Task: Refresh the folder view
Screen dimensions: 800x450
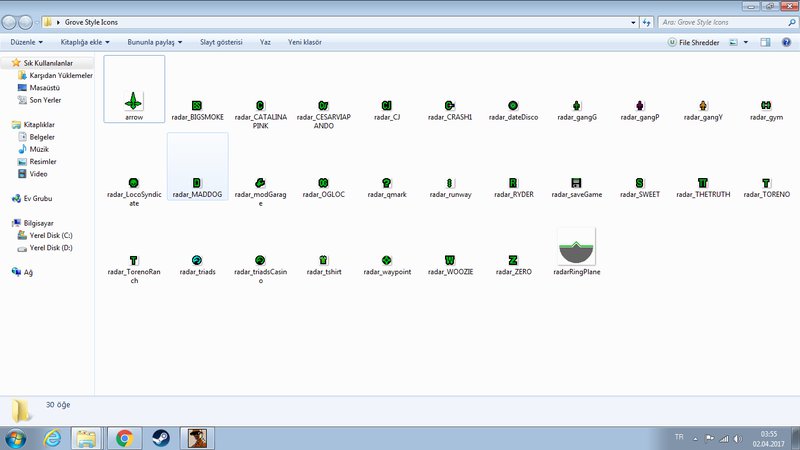Action: tap(646, 22)
